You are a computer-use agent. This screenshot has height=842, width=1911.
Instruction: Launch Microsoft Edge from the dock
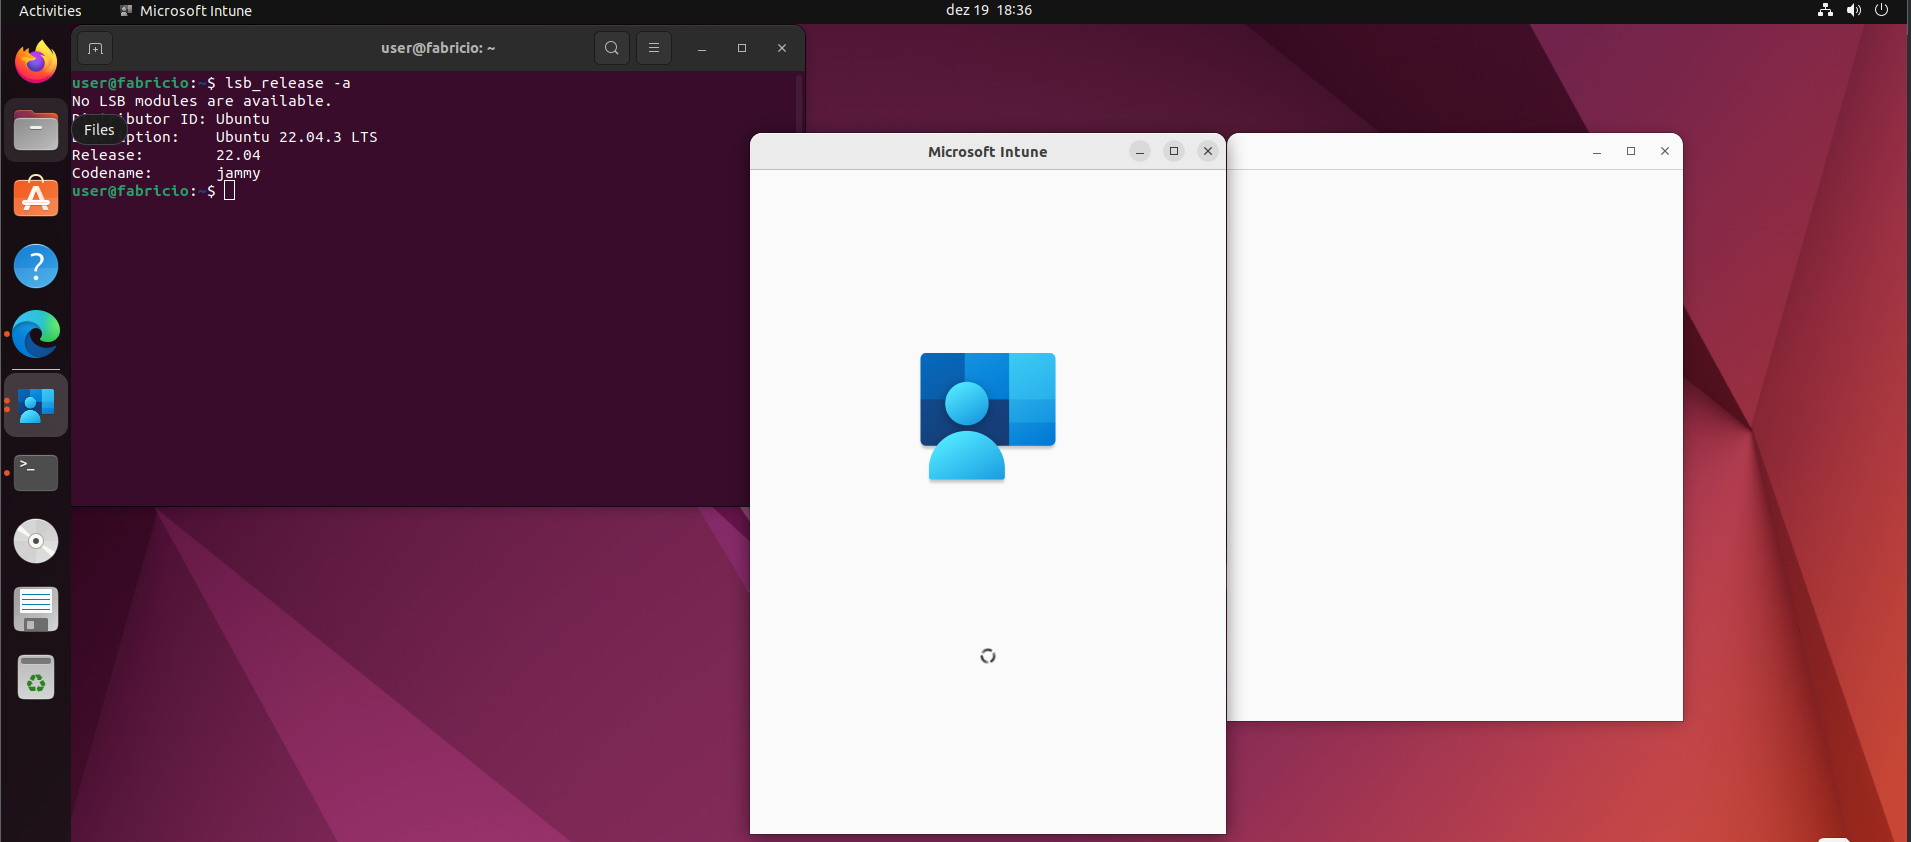[x=36, y=334]
